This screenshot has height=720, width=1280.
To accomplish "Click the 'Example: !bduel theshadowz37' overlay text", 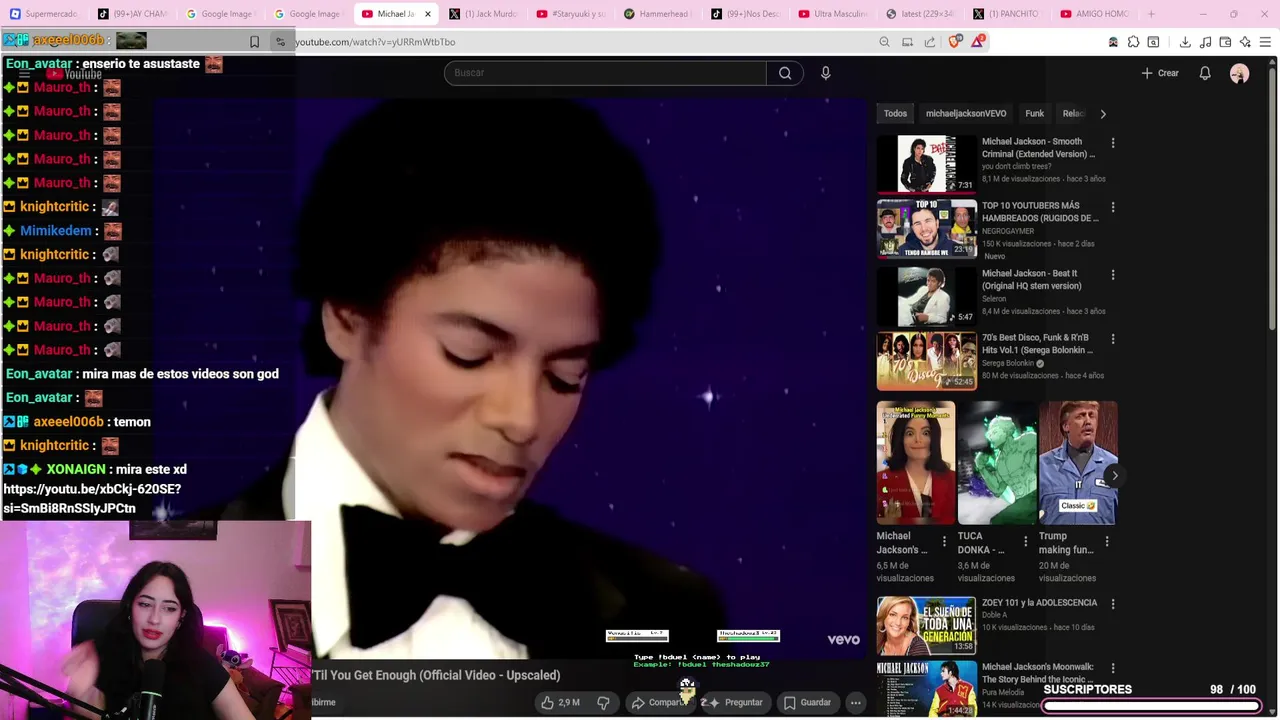I will pos(701,664).
